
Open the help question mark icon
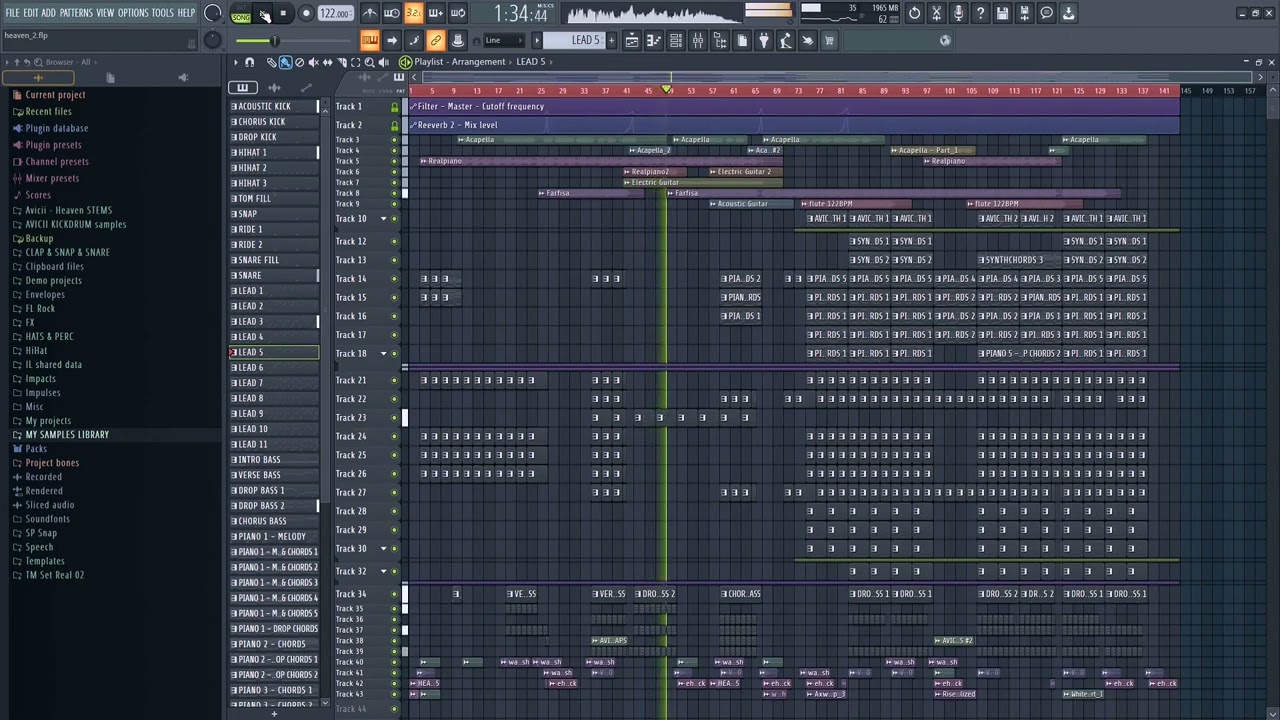point(980,13)
